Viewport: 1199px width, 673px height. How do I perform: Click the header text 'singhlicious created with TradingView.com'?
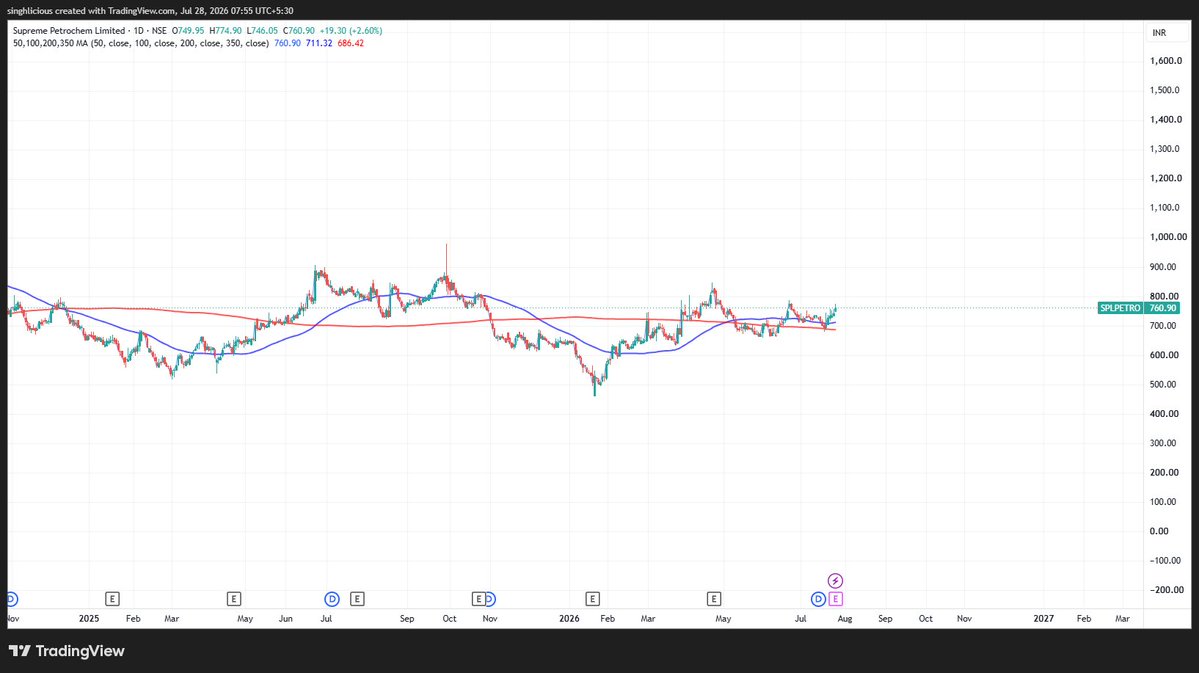[x=91, y=11]
